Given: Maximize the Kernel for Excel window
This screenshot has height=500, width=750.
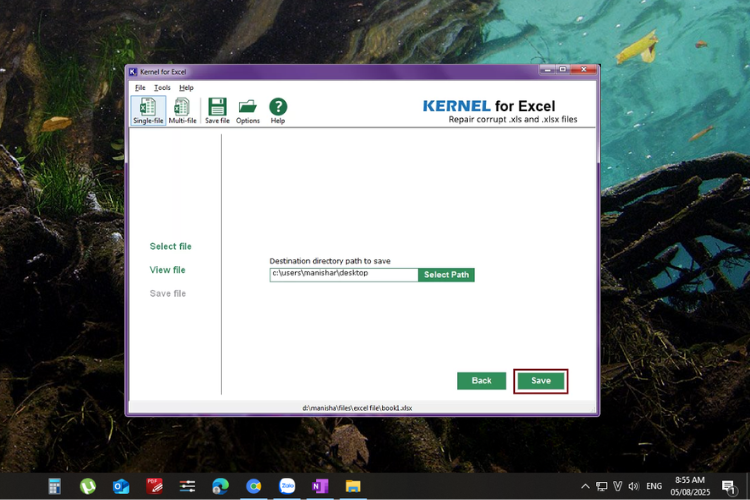Looking at the screenshot, I should [x=563, y=70].
